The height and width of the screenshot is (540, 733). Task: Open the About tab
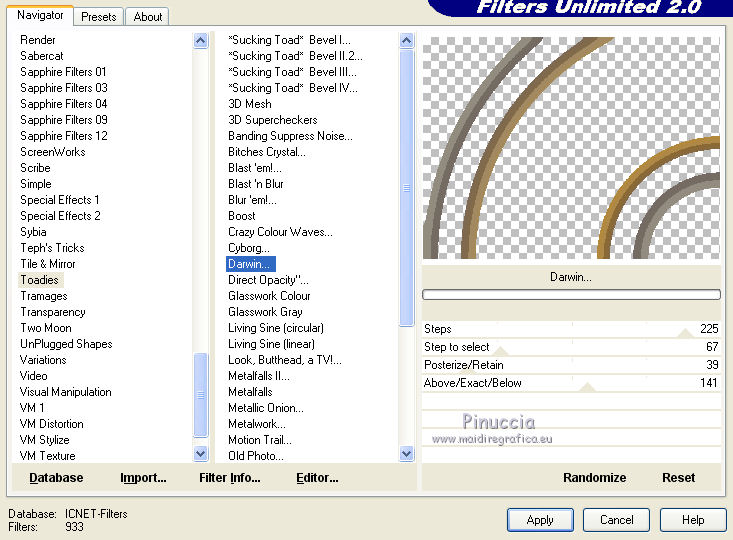tap(148, 17)
